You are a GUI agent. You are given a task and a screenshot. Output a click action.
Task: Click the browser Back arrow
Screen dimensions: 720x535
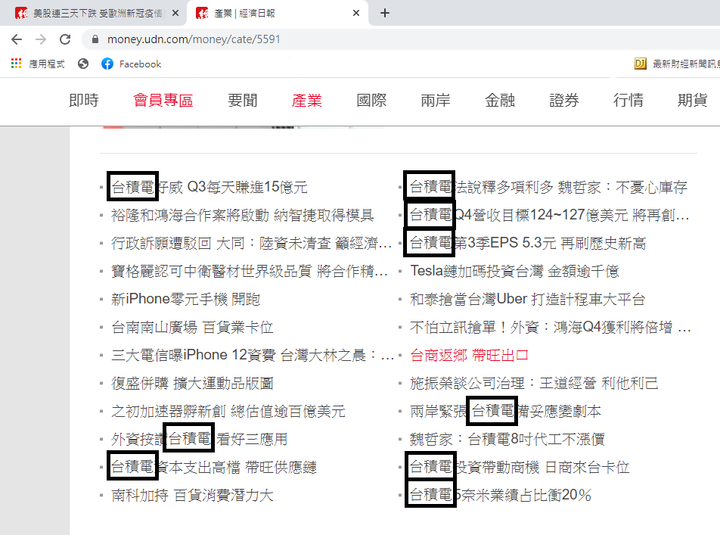coord(17,39)
